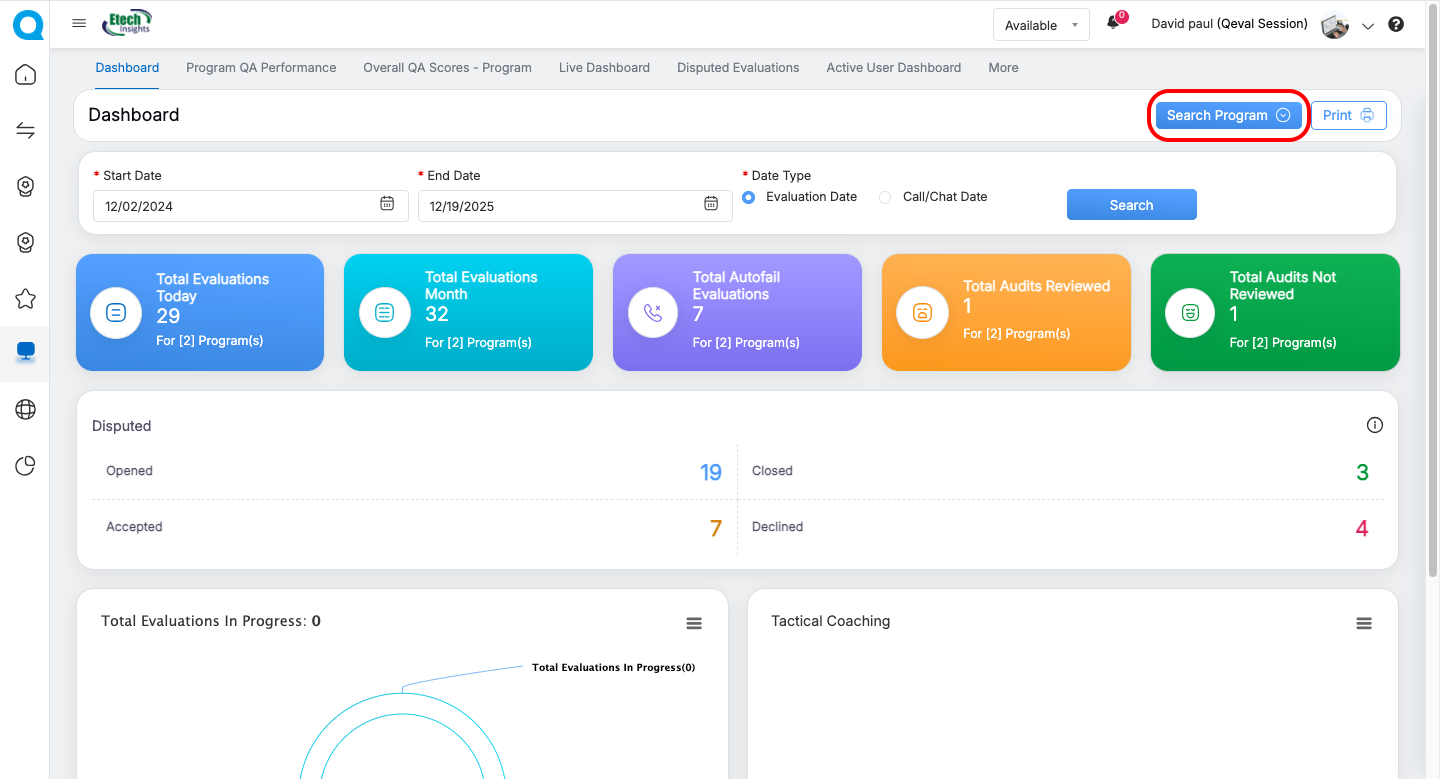Switch to Program QA Performance tab

pyautogui.click(x=261, y=68)
